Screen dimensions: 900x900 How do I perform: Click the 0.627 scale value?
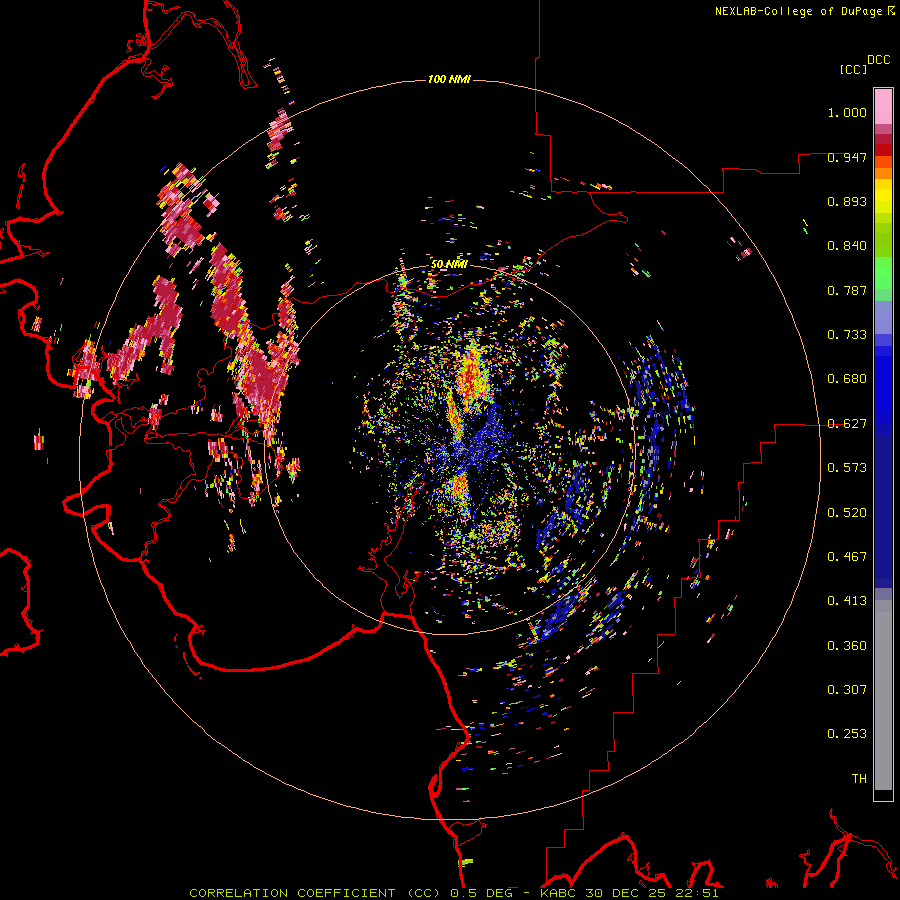coord(847,424)
